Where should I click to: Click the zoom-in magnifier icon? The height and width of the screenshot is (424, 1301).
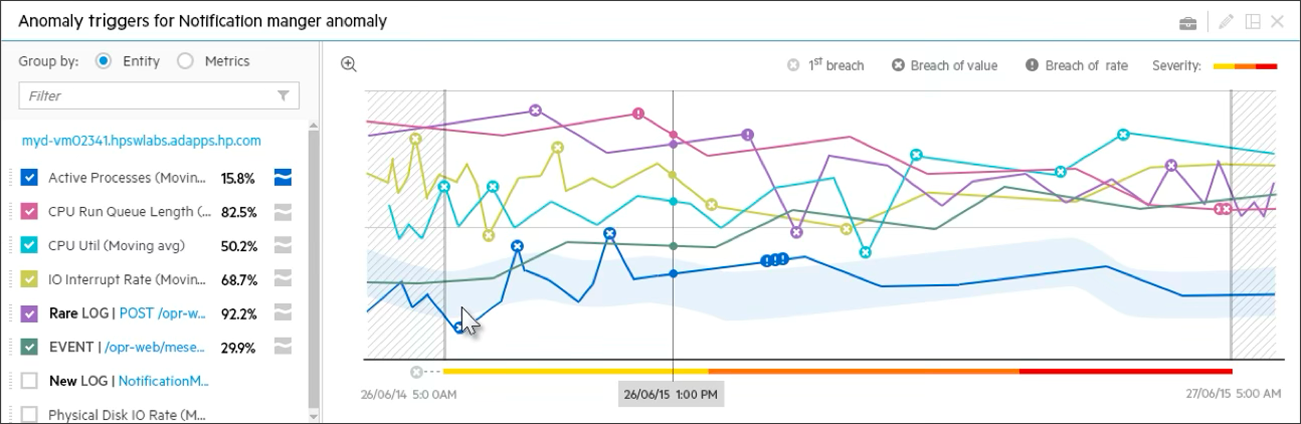(348, 64)
